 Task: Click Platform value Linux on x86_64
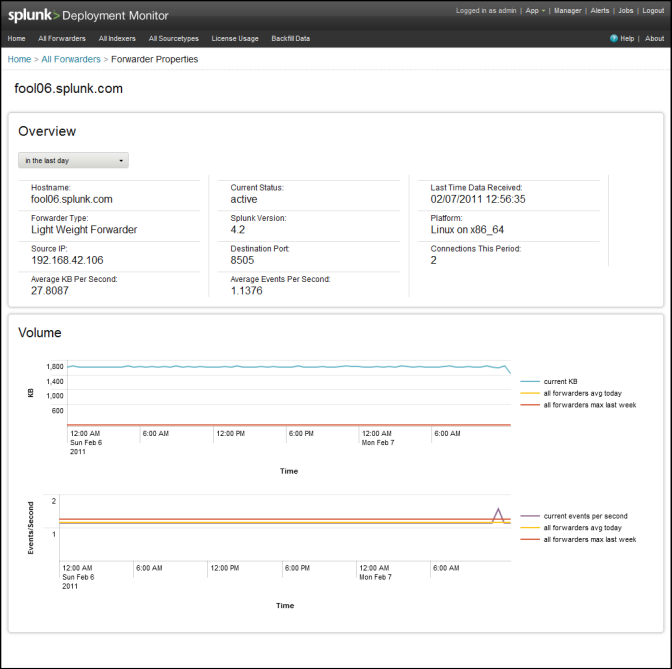point(467,230)
